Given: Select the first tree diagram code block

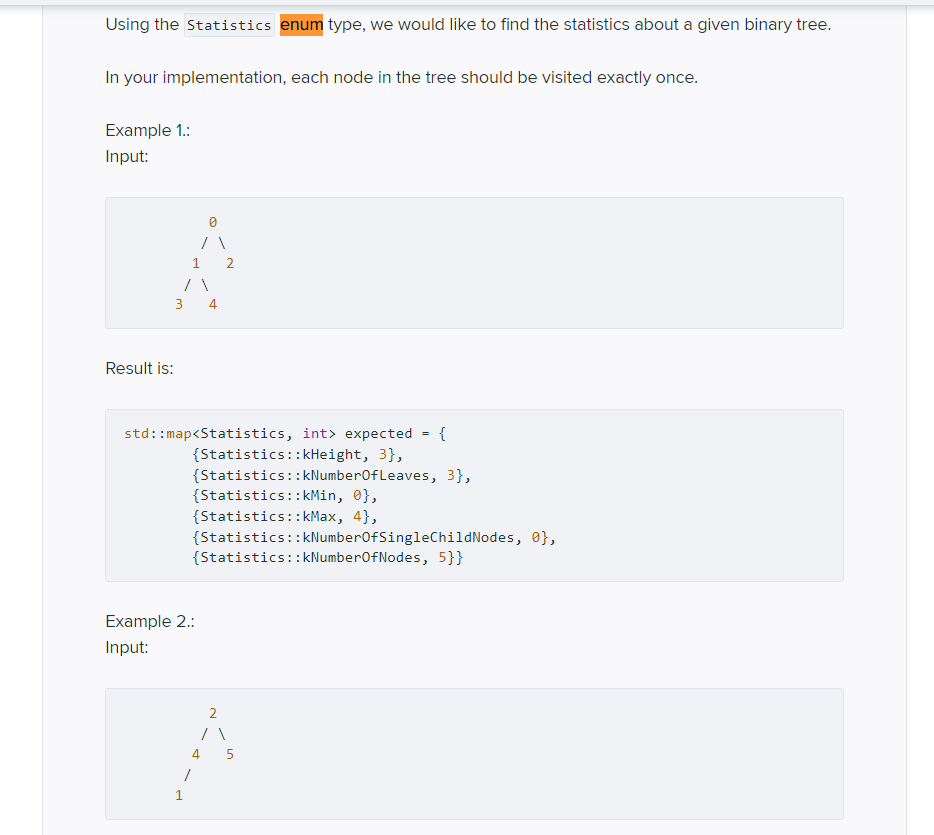Looking at the screenshot, I should tap(474, 262).
